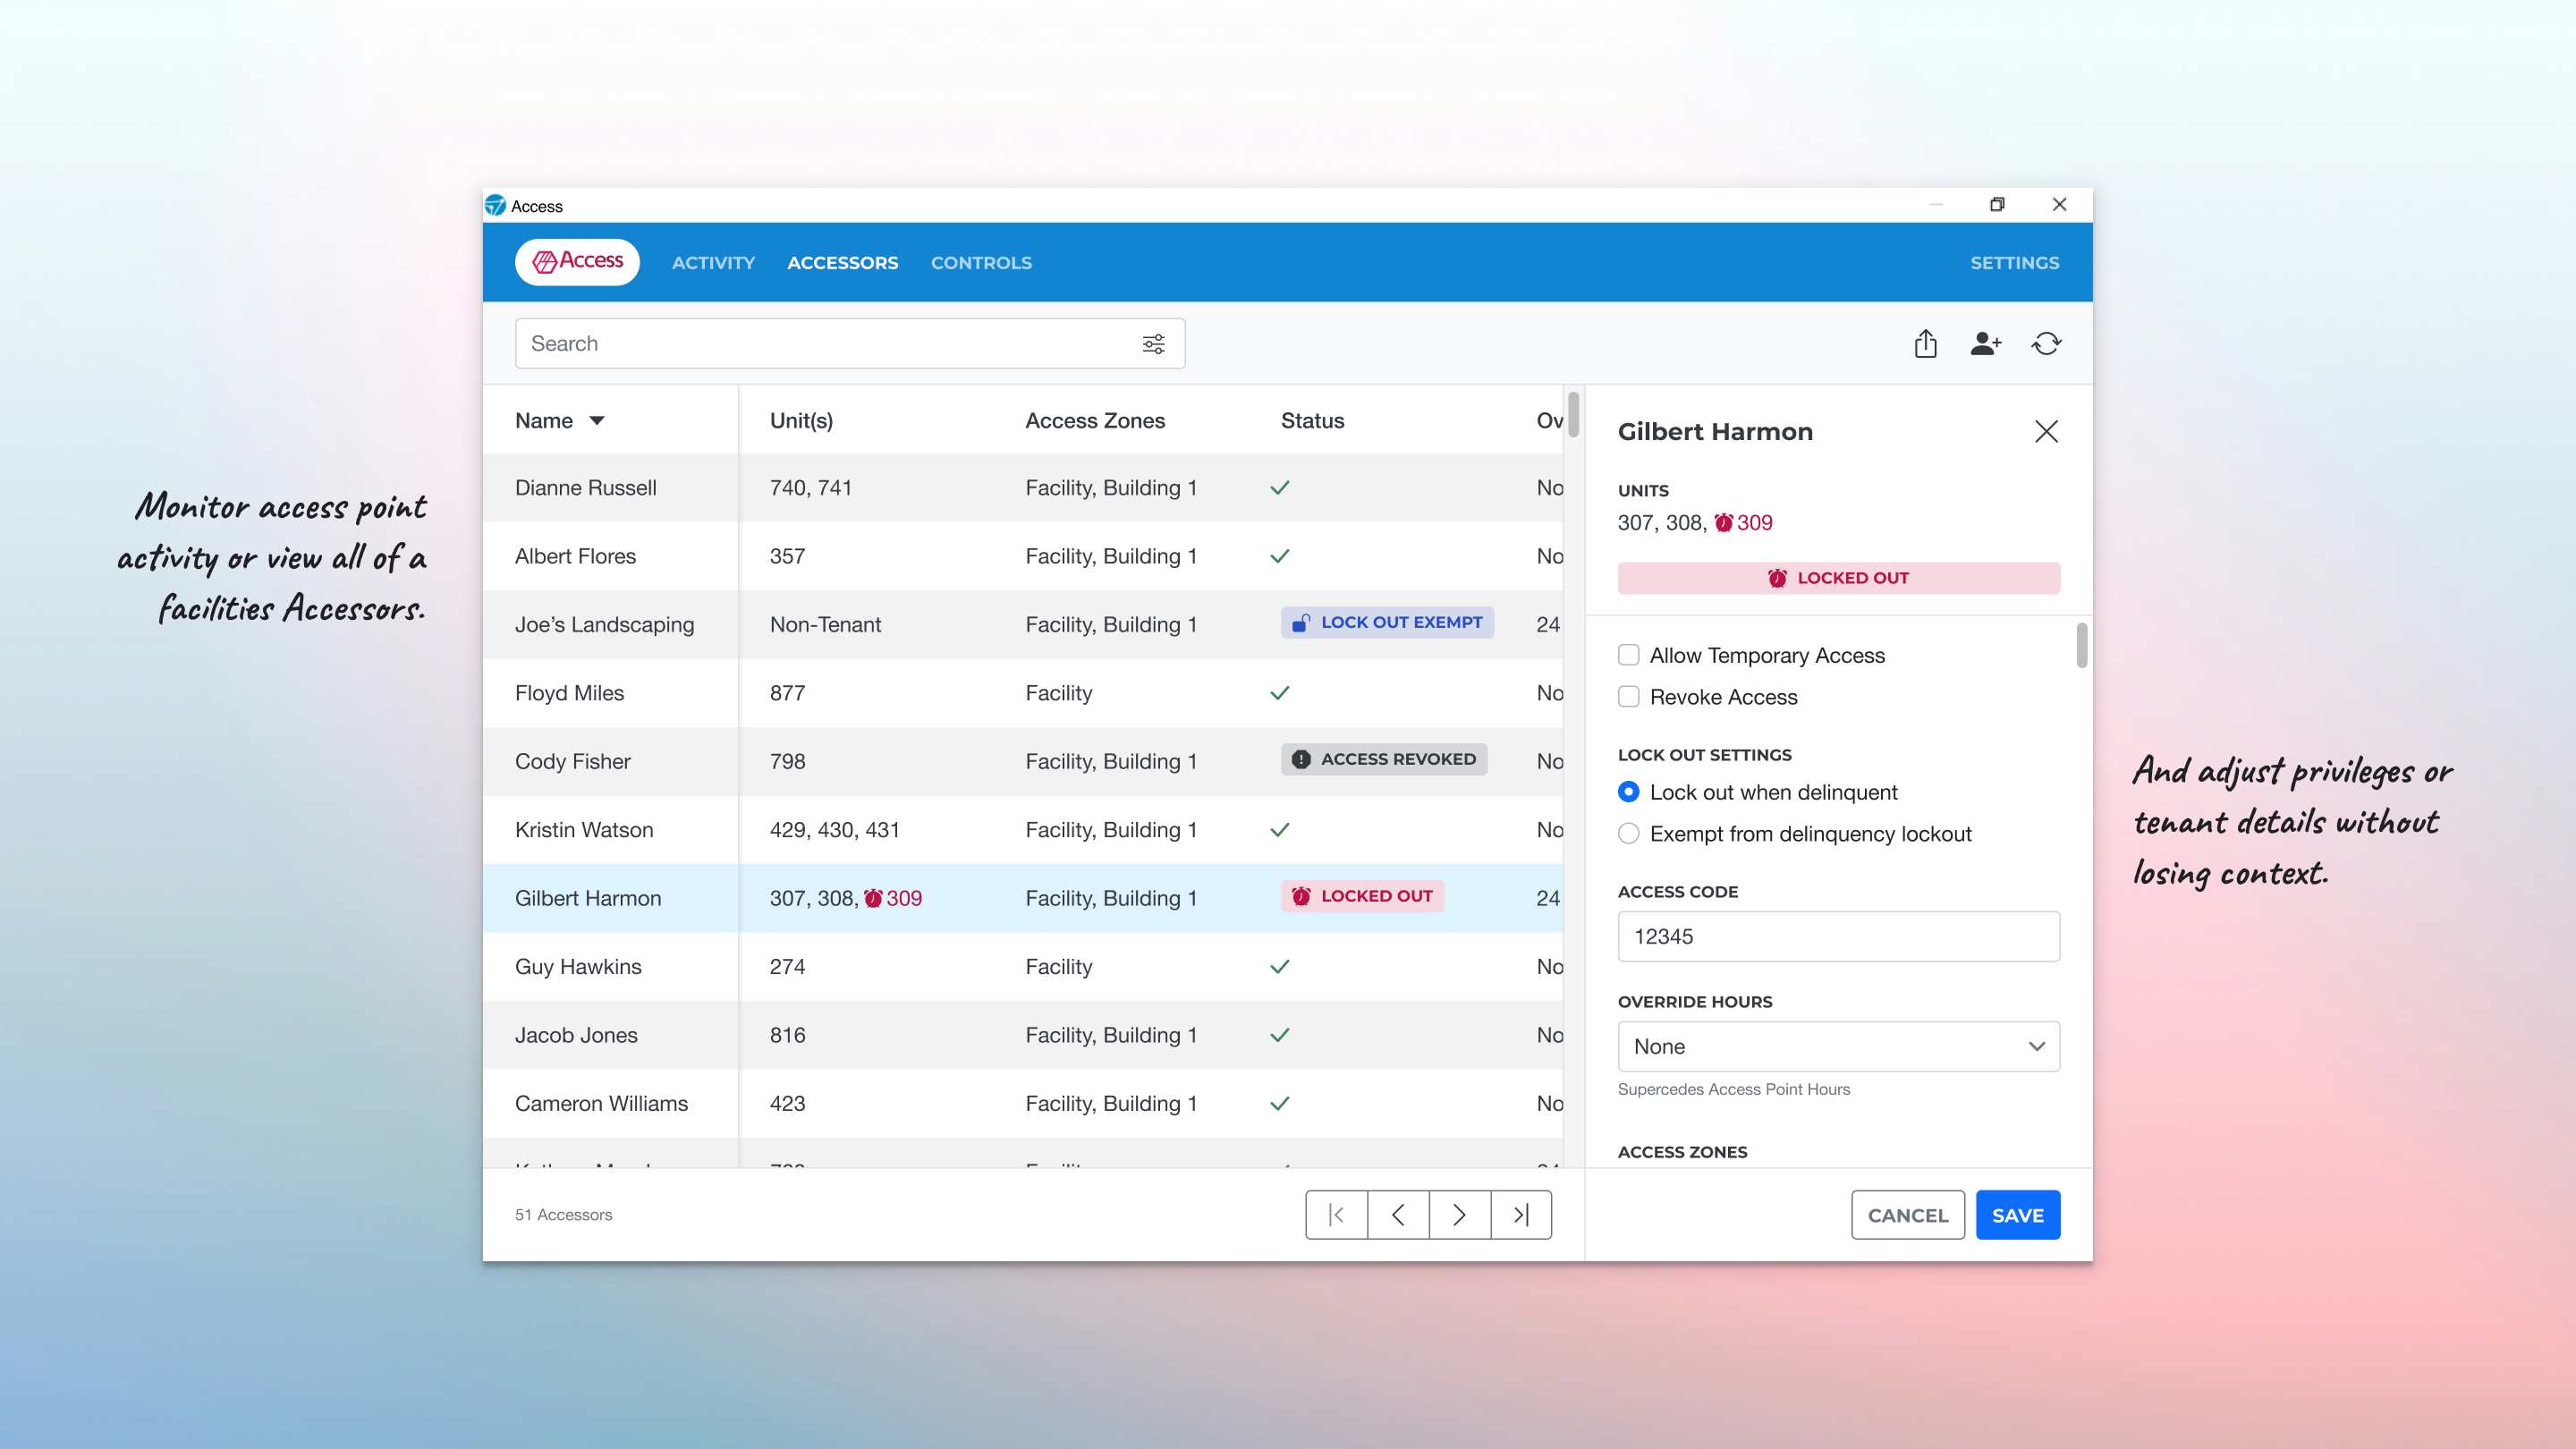Screen dimensions: 2576x1449
Task: Open the export/share icon above the table
Action: (1925, 343)
